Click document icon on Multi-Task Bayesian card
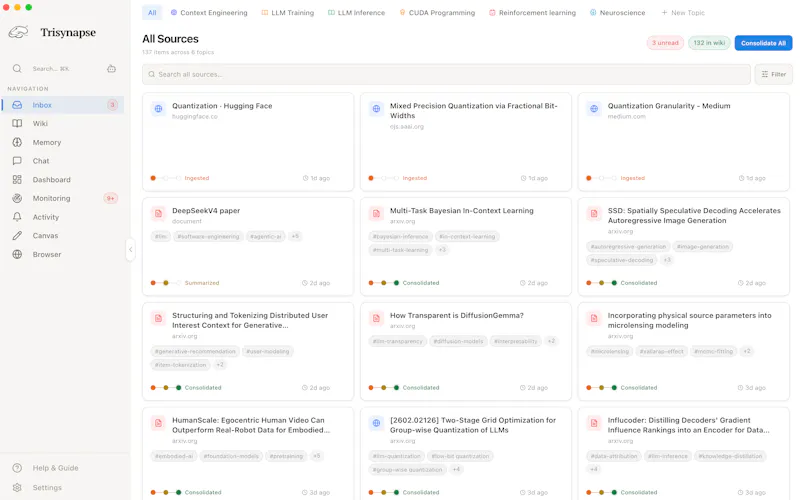800x500 pixels. pos(377,213)
